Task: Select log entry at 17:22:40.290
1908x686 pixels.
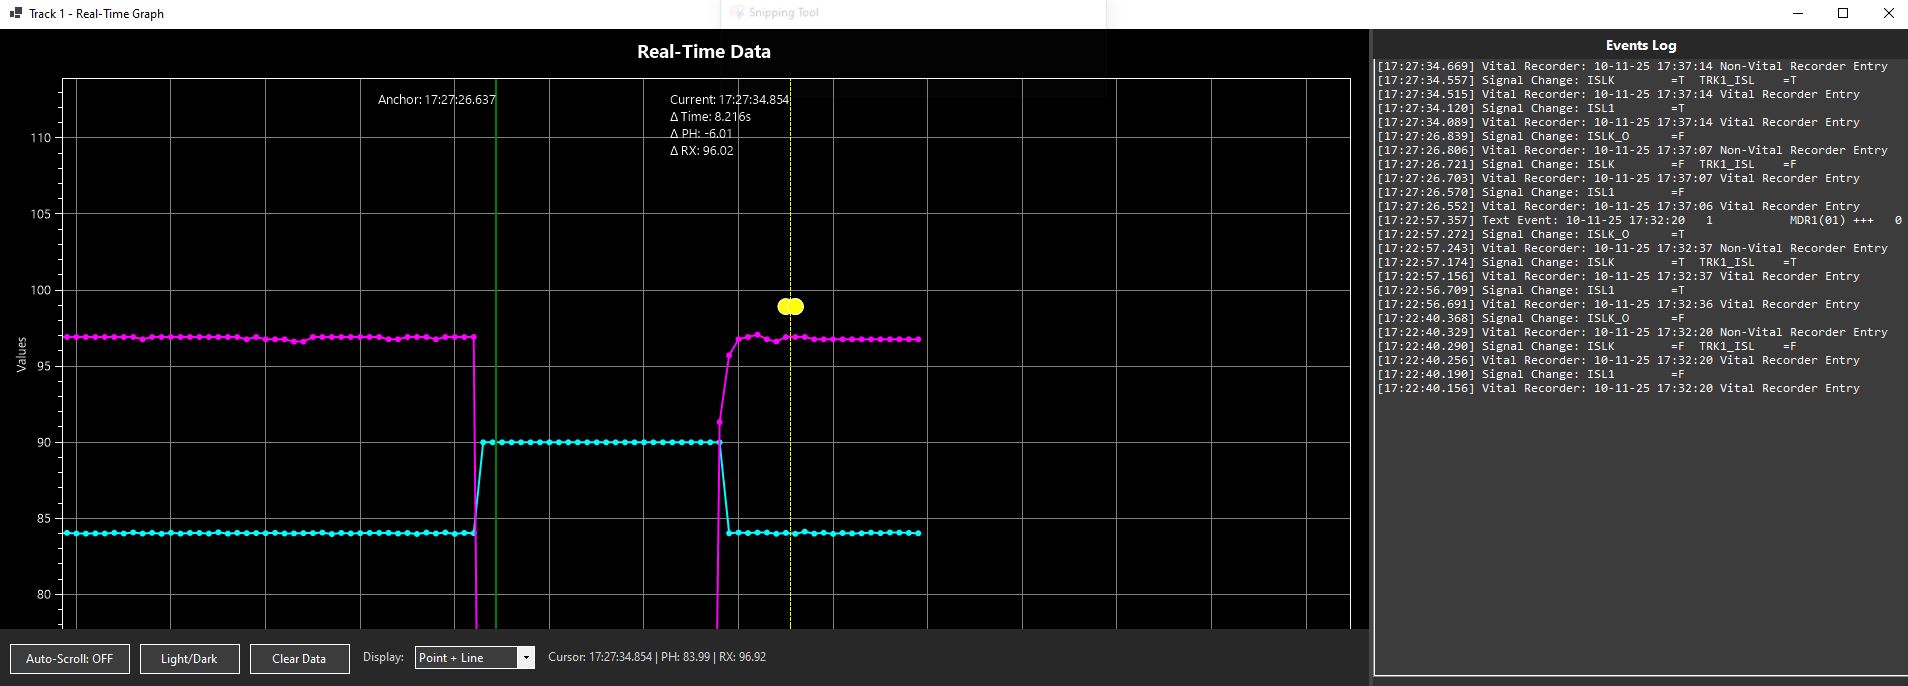Action: pyautogui.click(x=1587, y=346)
